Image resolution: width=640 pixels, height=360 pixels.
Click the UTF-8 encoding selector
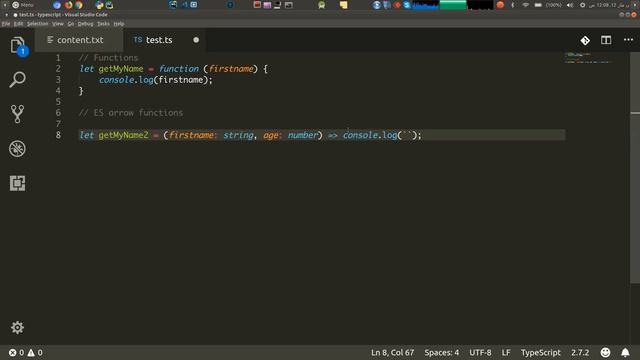pyautogui.click(x=480, y=352)
